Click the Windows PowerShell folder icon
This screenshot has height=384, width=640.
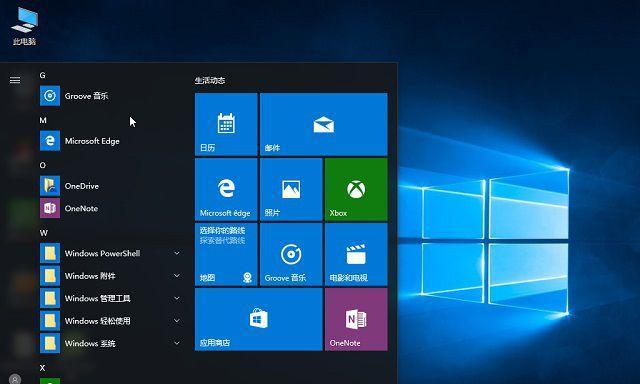[50, 253]
